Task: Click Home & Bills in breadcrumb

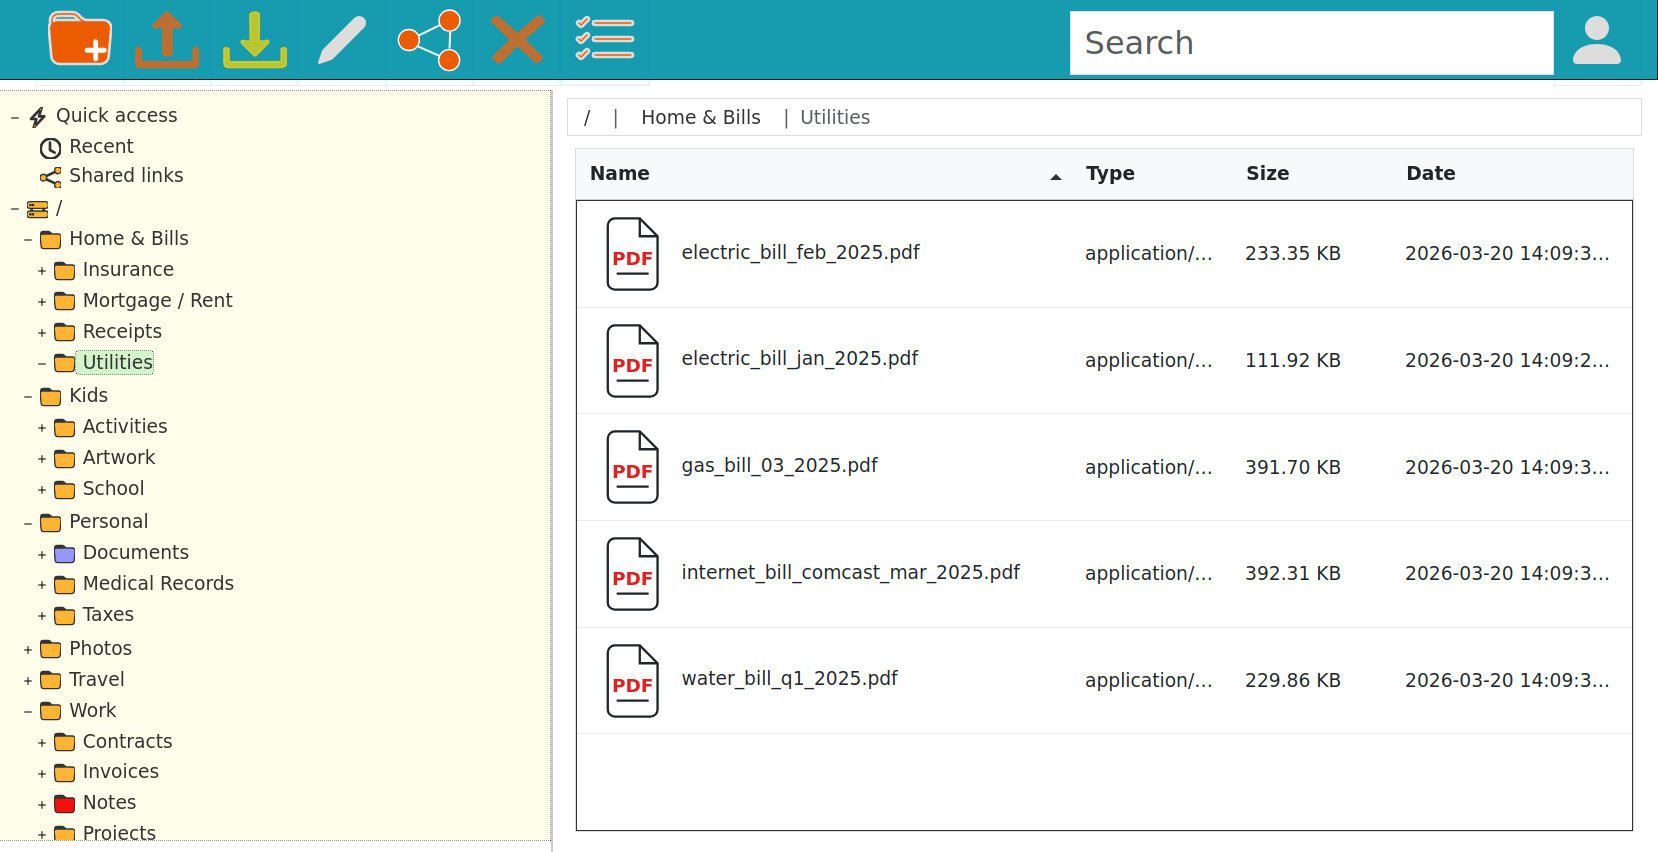Action: 700,118
